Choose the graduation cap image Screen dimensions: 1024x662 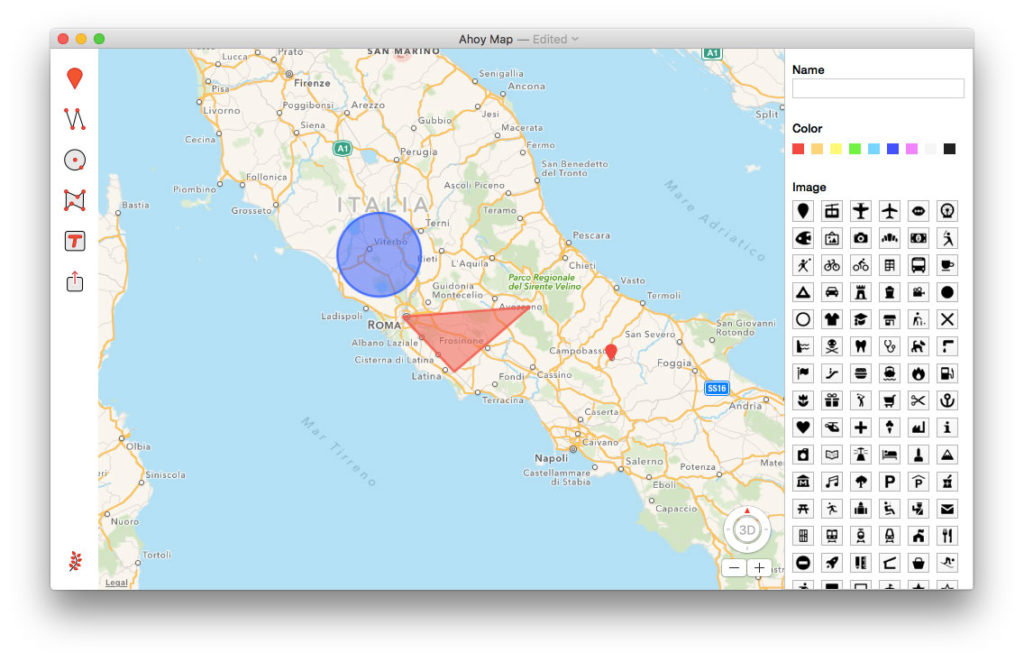pyautogui.click(x=861, y=319)
